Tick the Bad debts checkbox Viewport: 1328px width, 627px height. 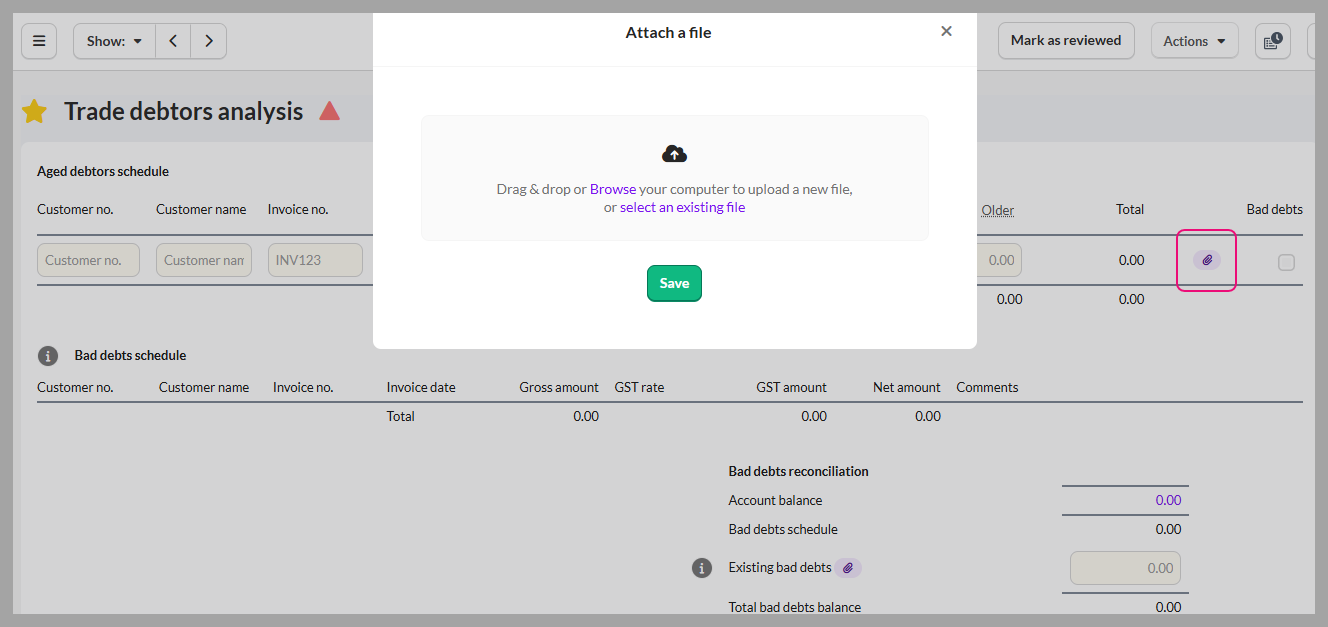(1286, 262)
